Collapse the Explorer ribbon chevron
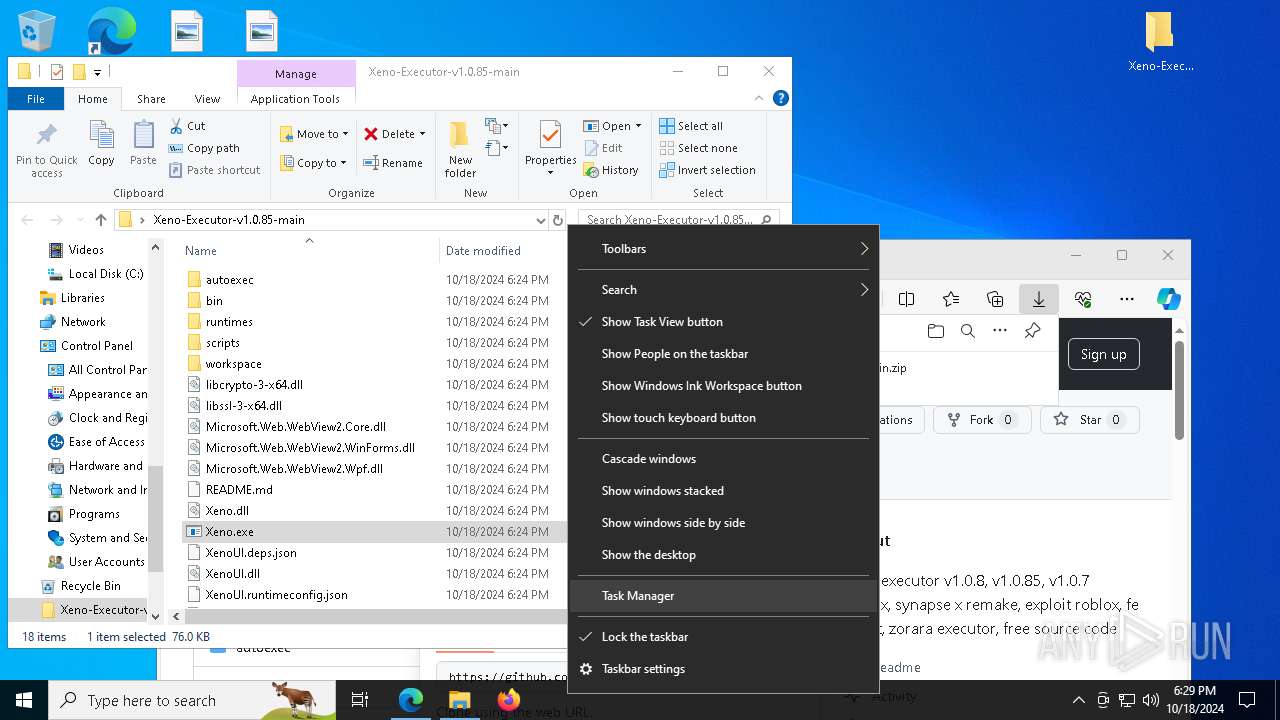This screenshot has width=1280, height=720. (x=760, y=98)
